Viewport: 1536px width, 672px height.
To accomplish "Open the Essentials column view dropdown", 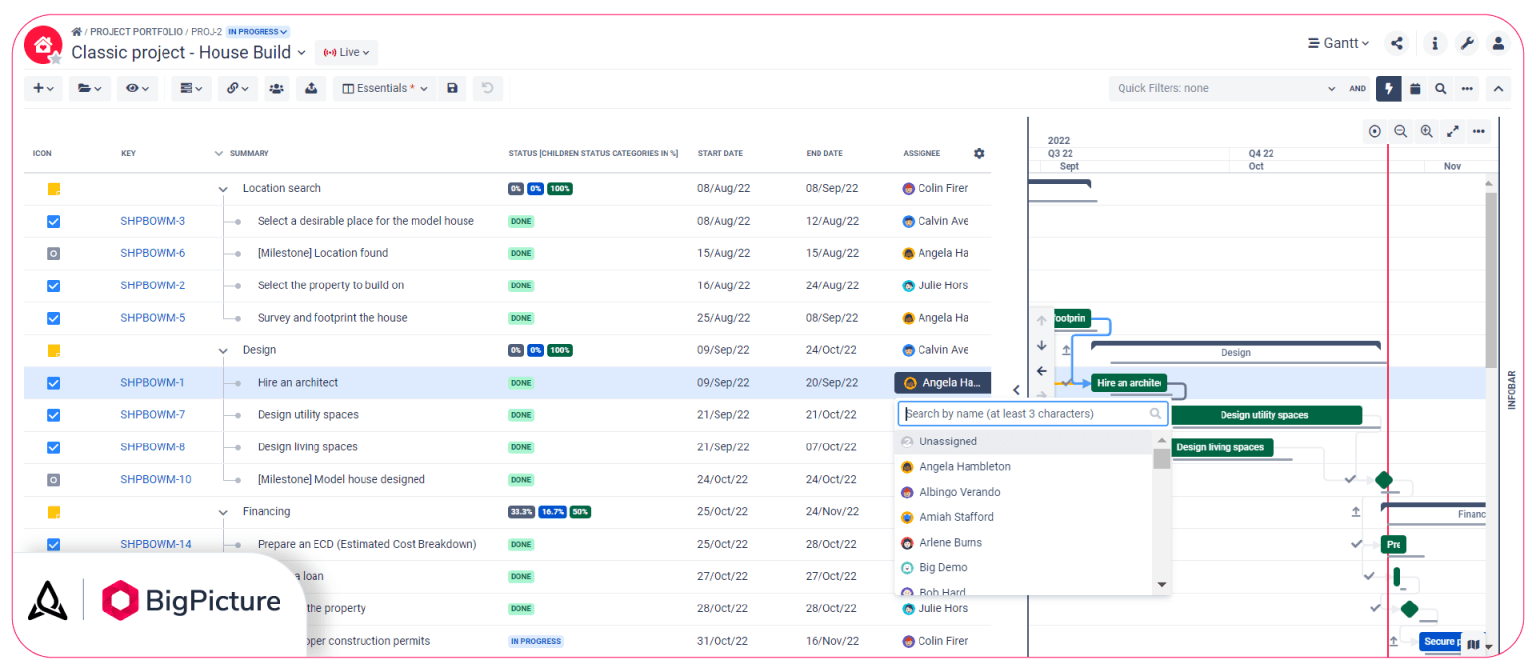I will 385,88.
